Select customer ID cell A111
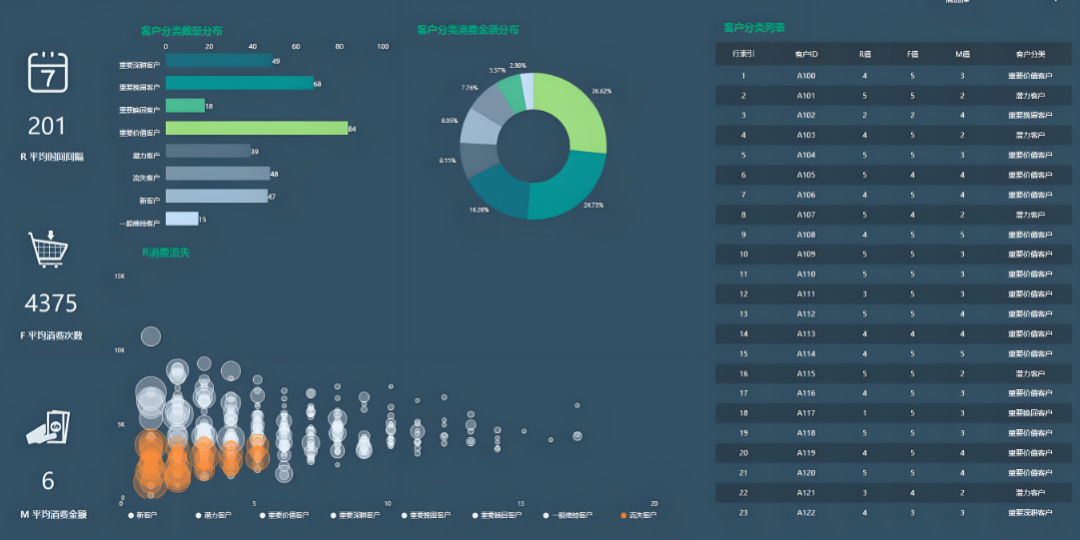 (x=806, y=294)
